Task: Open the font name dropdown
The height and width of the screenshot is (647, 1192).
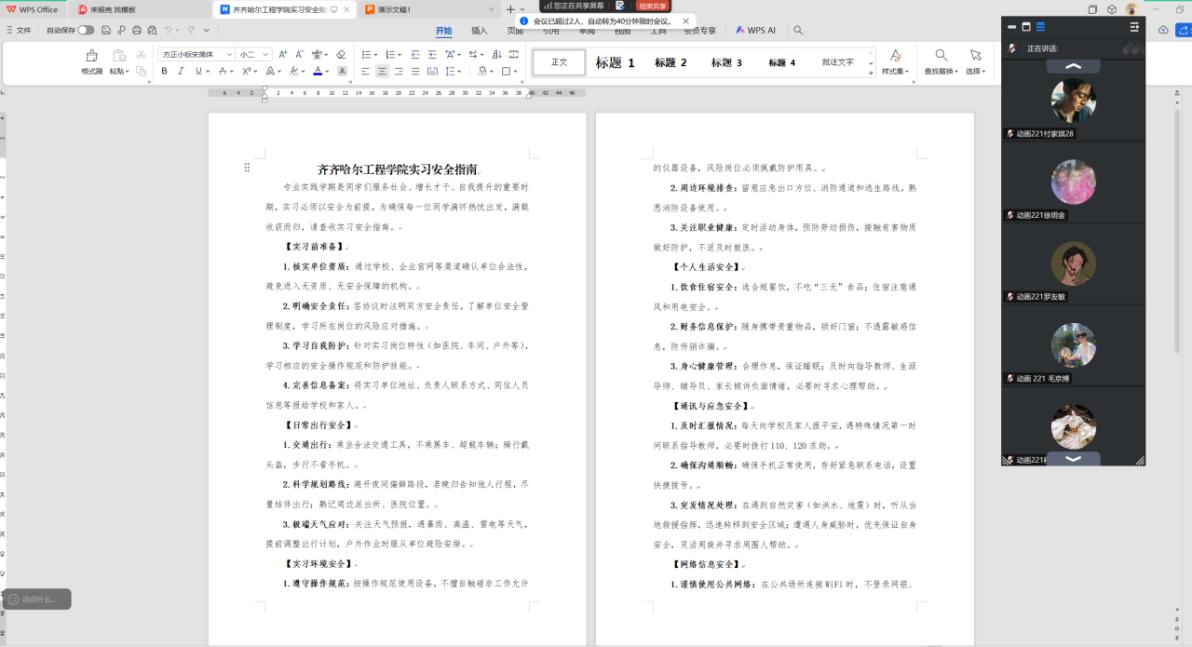Action: (229, 54)
